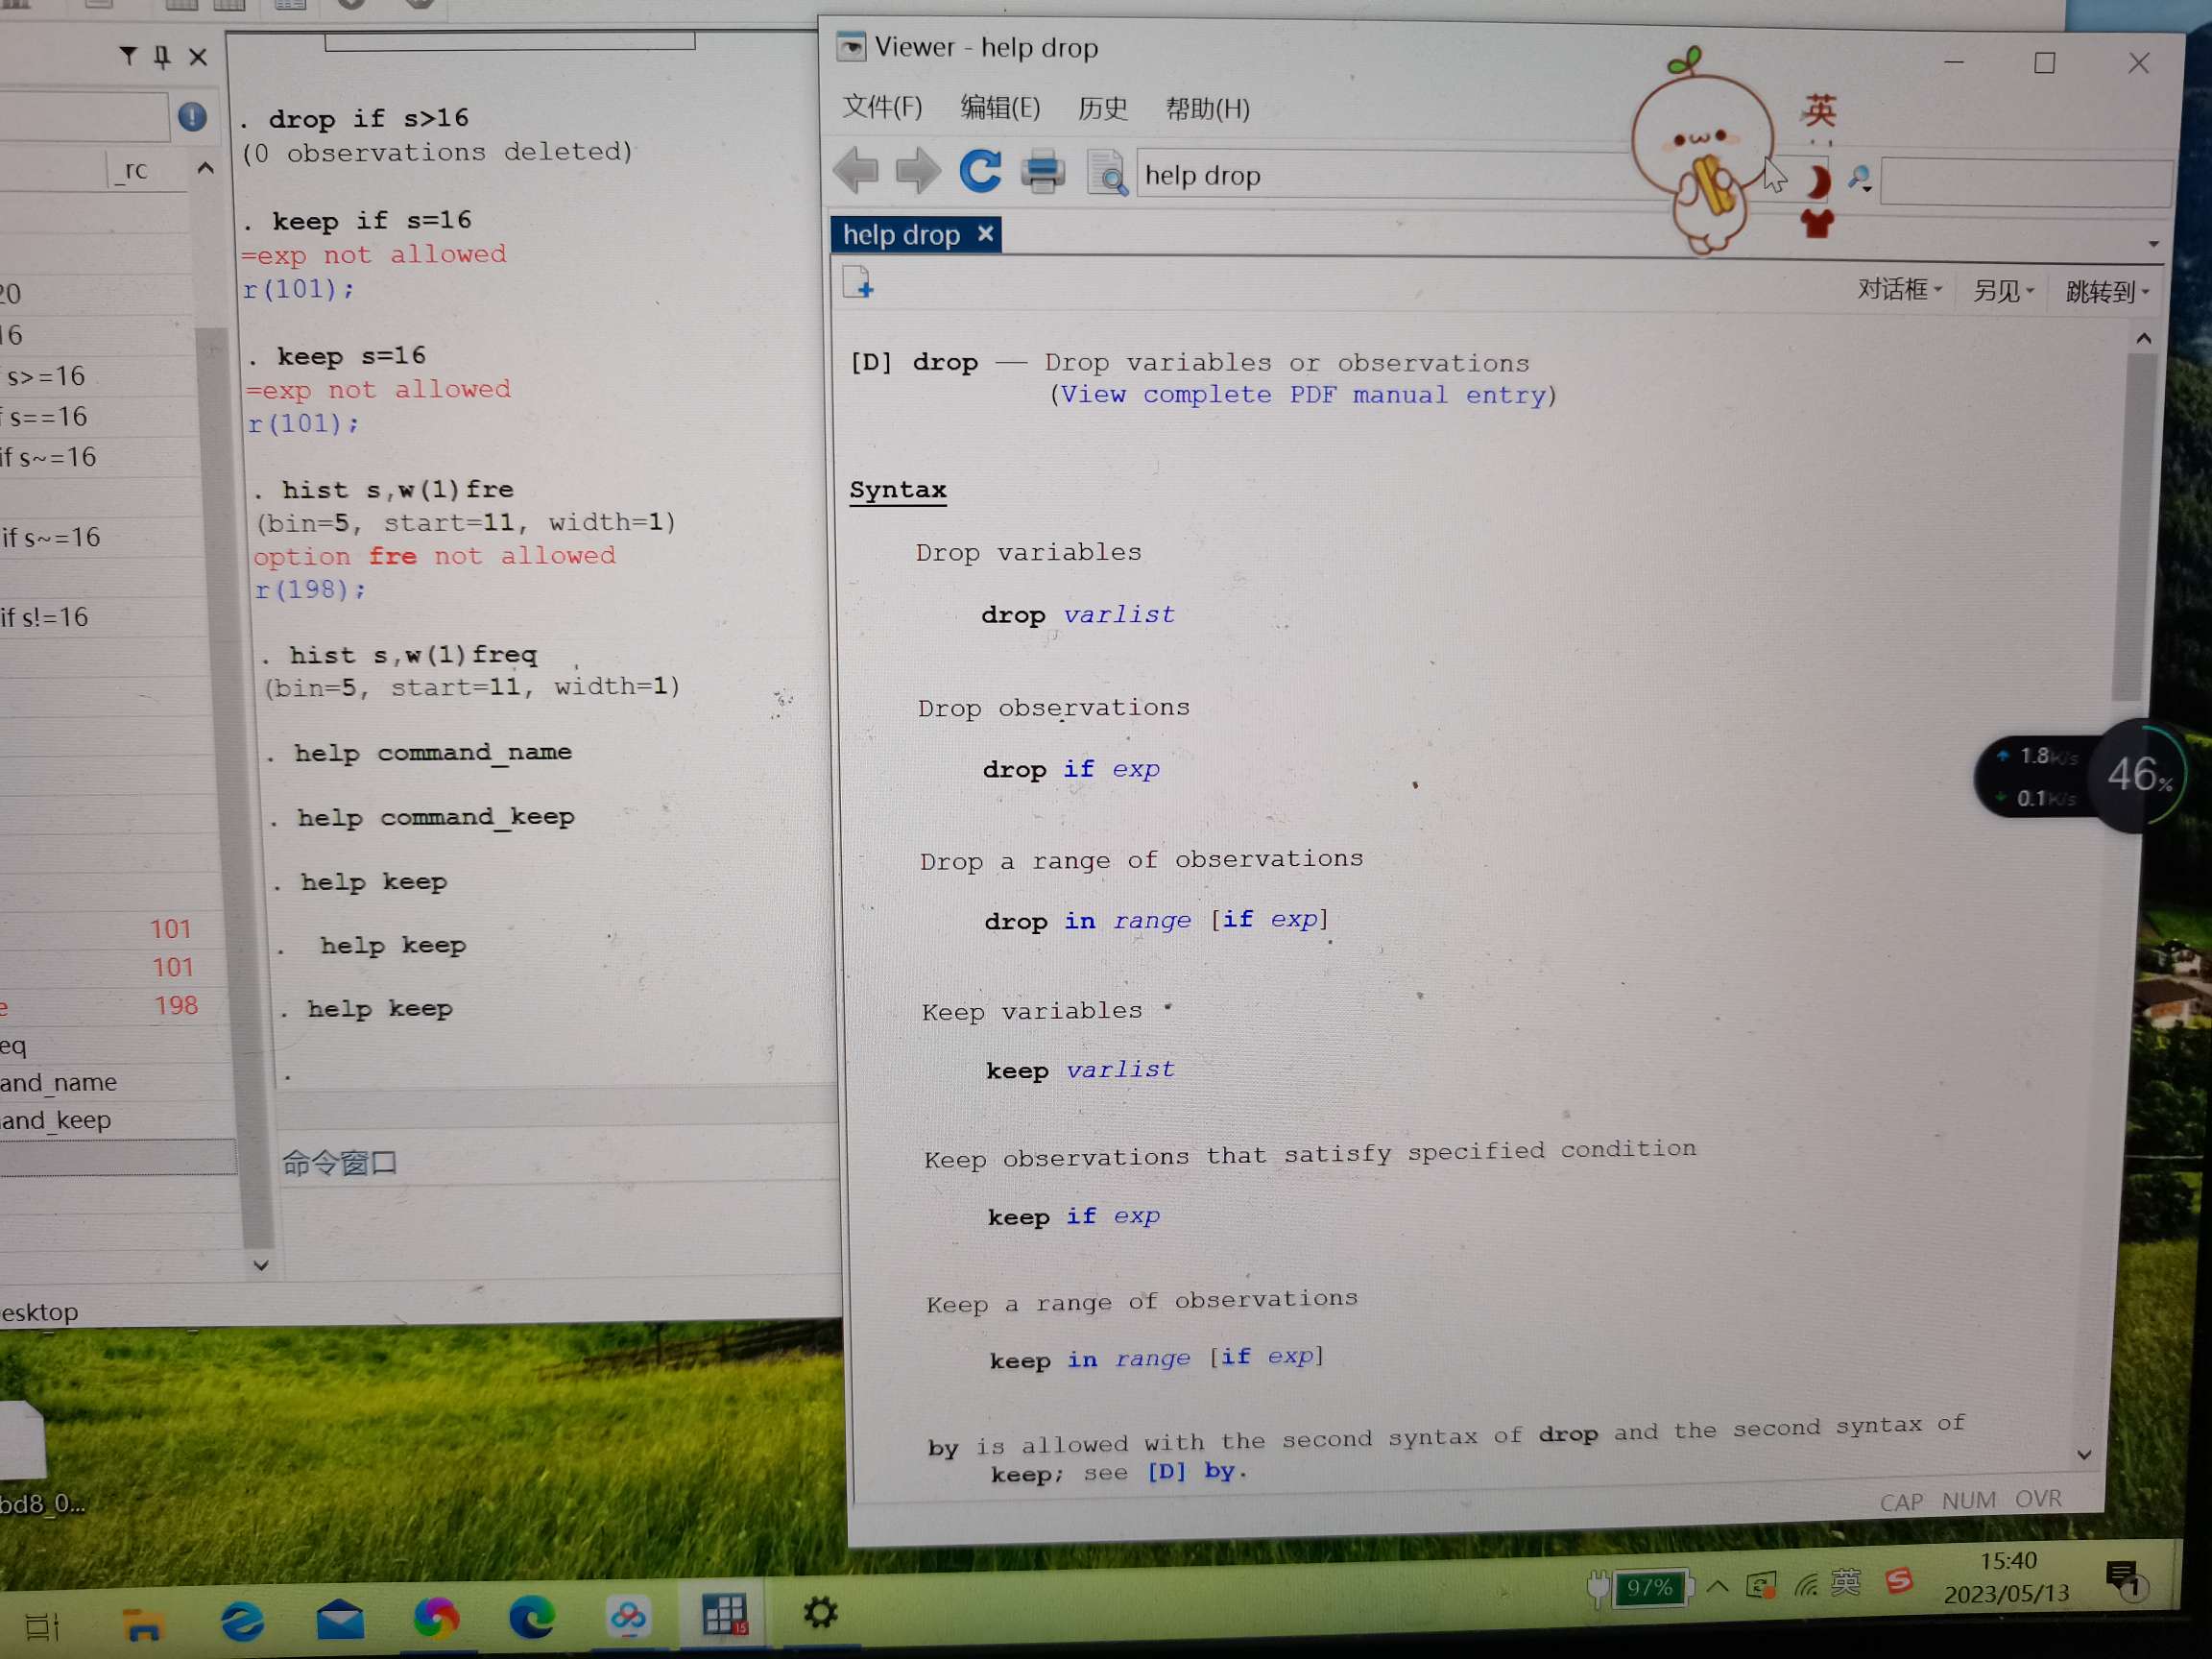Click the blue info icon beside the filter box

(192, 117)
